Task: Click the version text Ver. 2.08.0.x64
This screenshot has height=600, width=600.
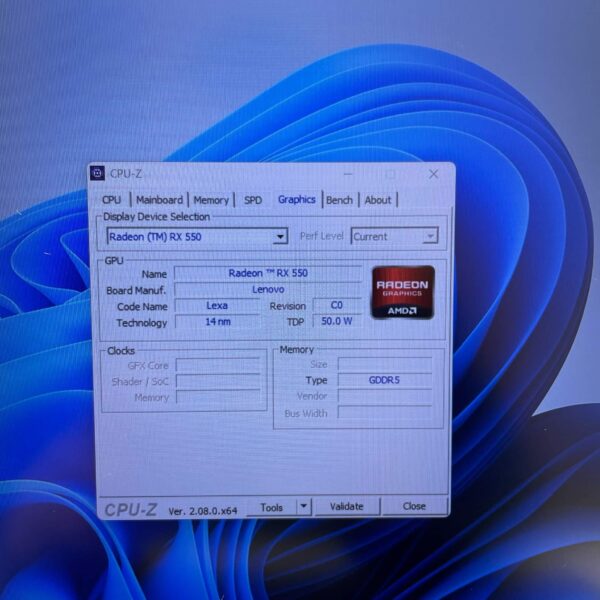Action: tap(203, 511)
